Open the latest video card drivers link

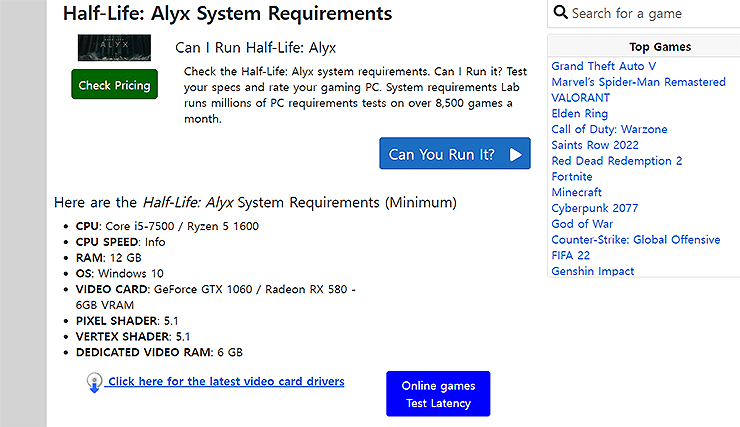226,381
